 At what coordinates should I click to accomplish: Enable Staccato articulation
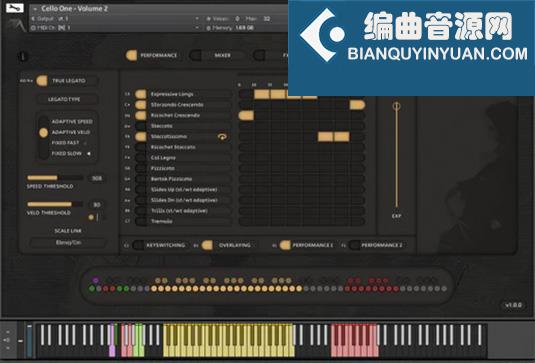(141, 126)
